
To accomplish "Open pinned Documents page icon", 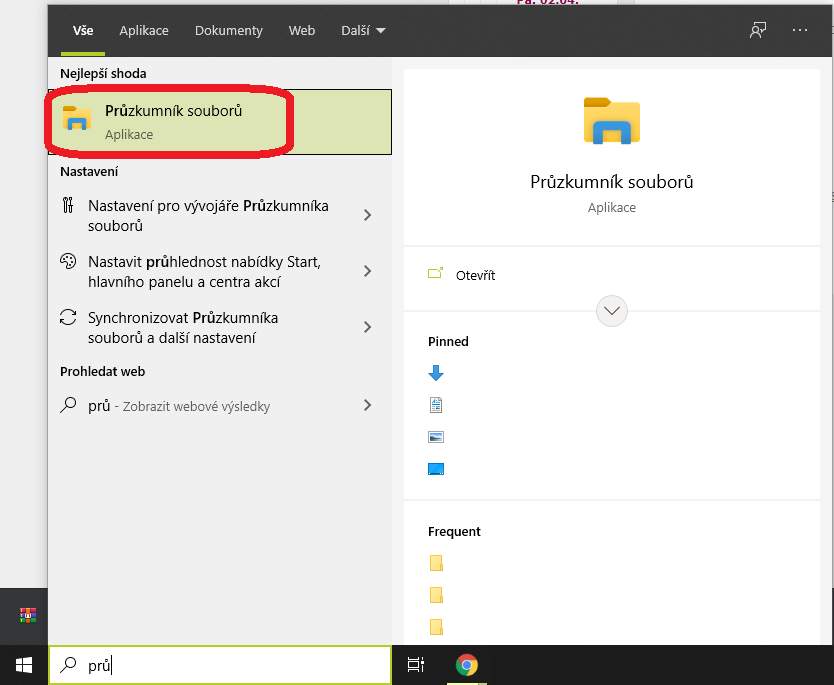I will pyautogui.click(x=435, y=405).
